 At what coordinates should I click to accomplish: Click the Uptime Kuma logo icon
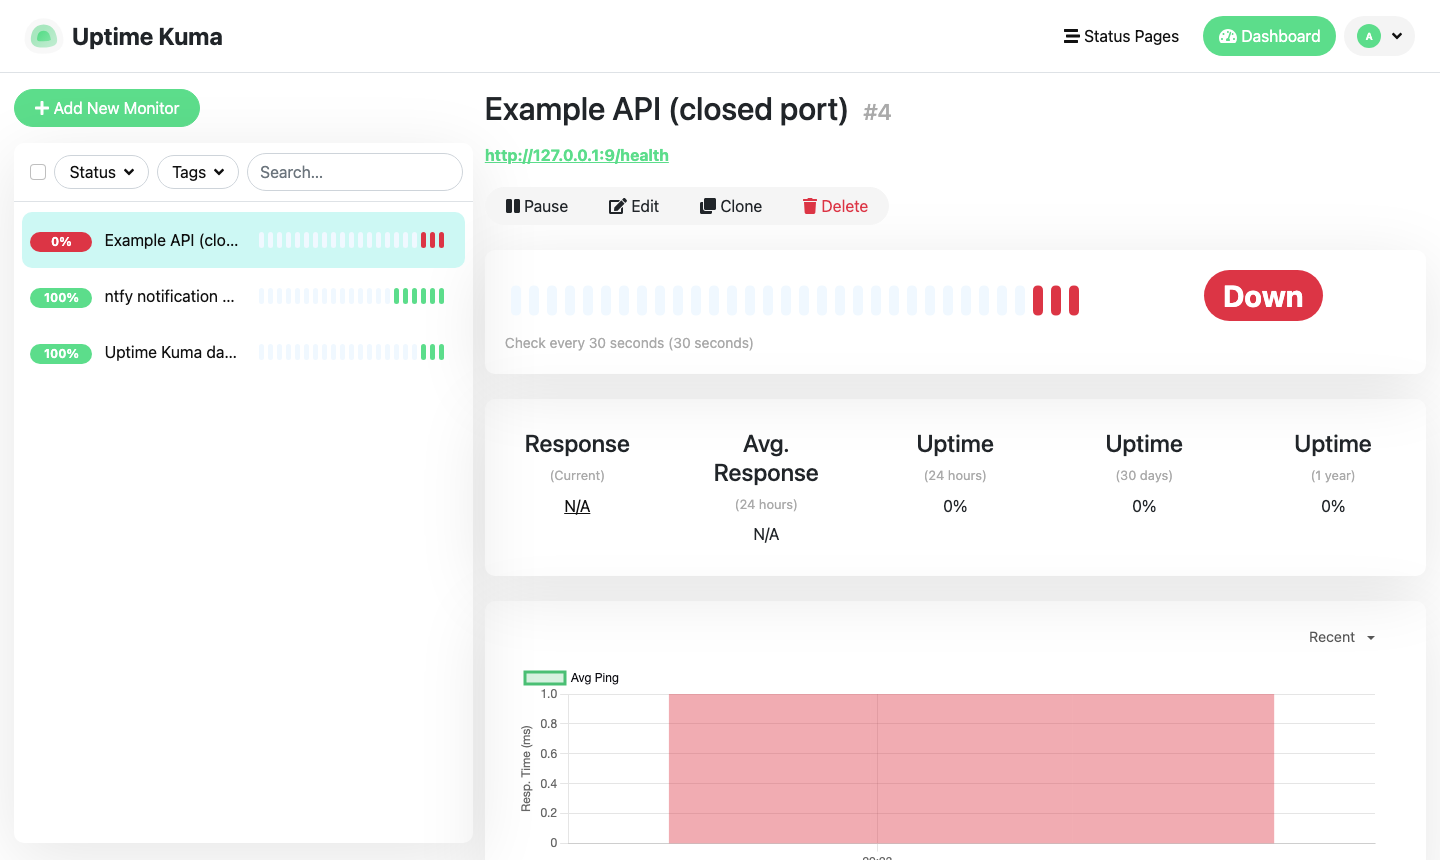pos(43,37)
